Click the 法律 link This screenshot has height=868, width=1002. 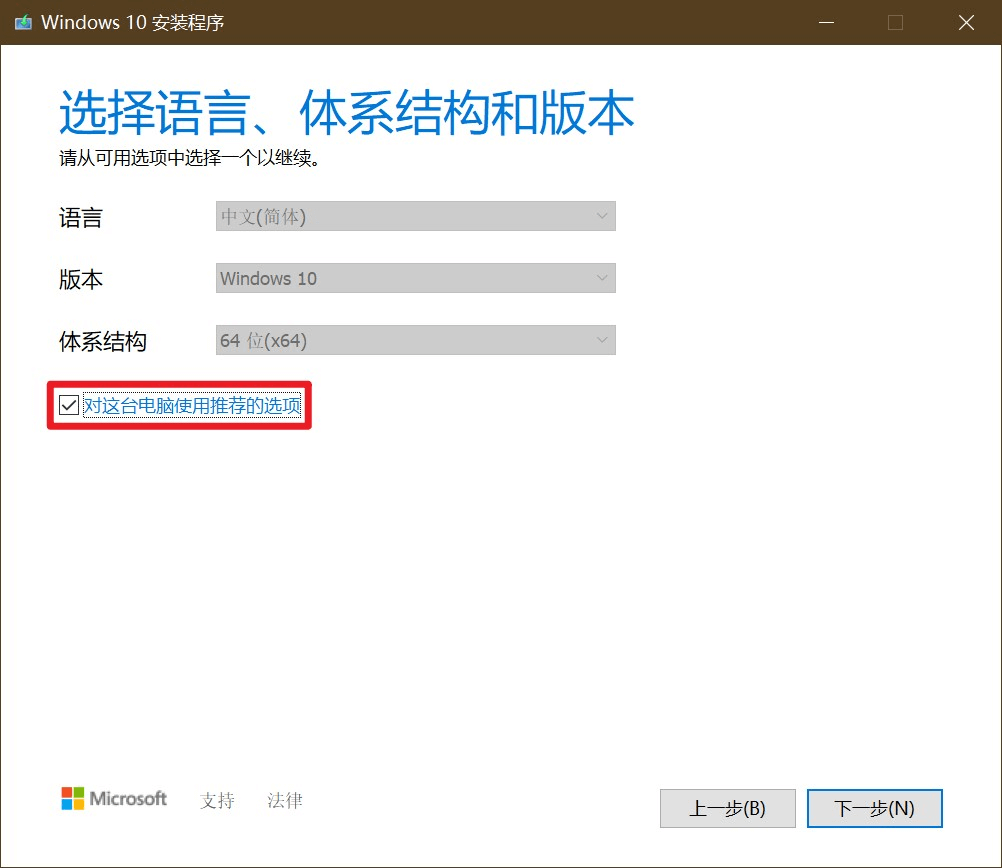284,800
